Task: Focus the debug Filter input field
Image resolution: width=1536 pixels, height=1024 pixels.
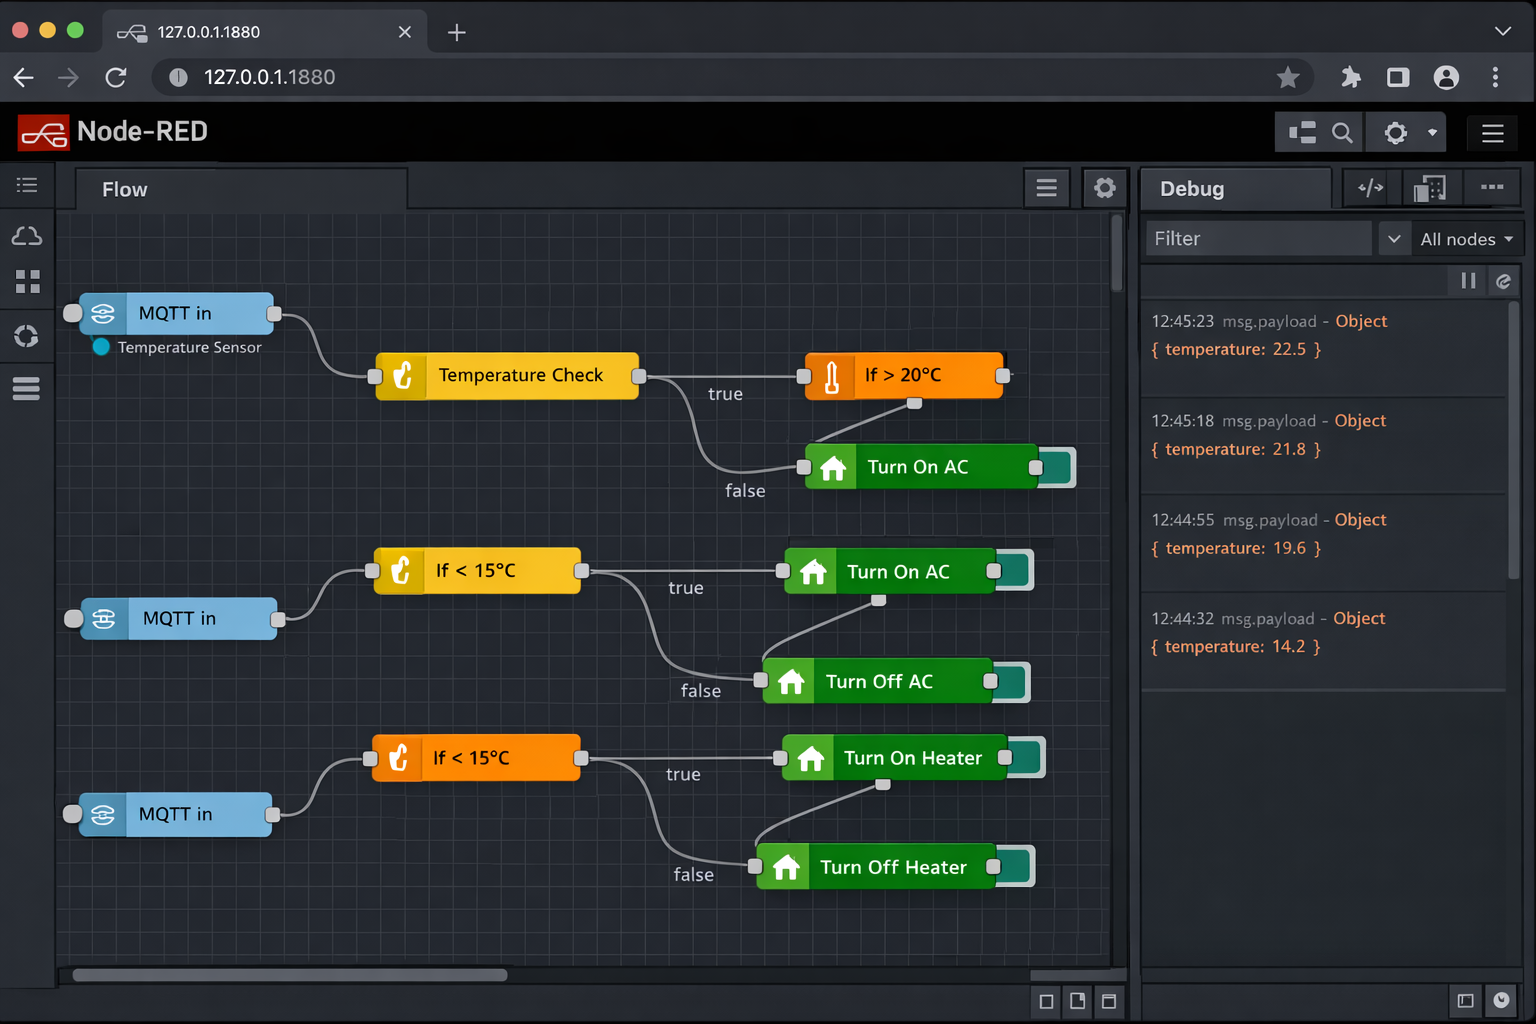Action: [1258, 239]
